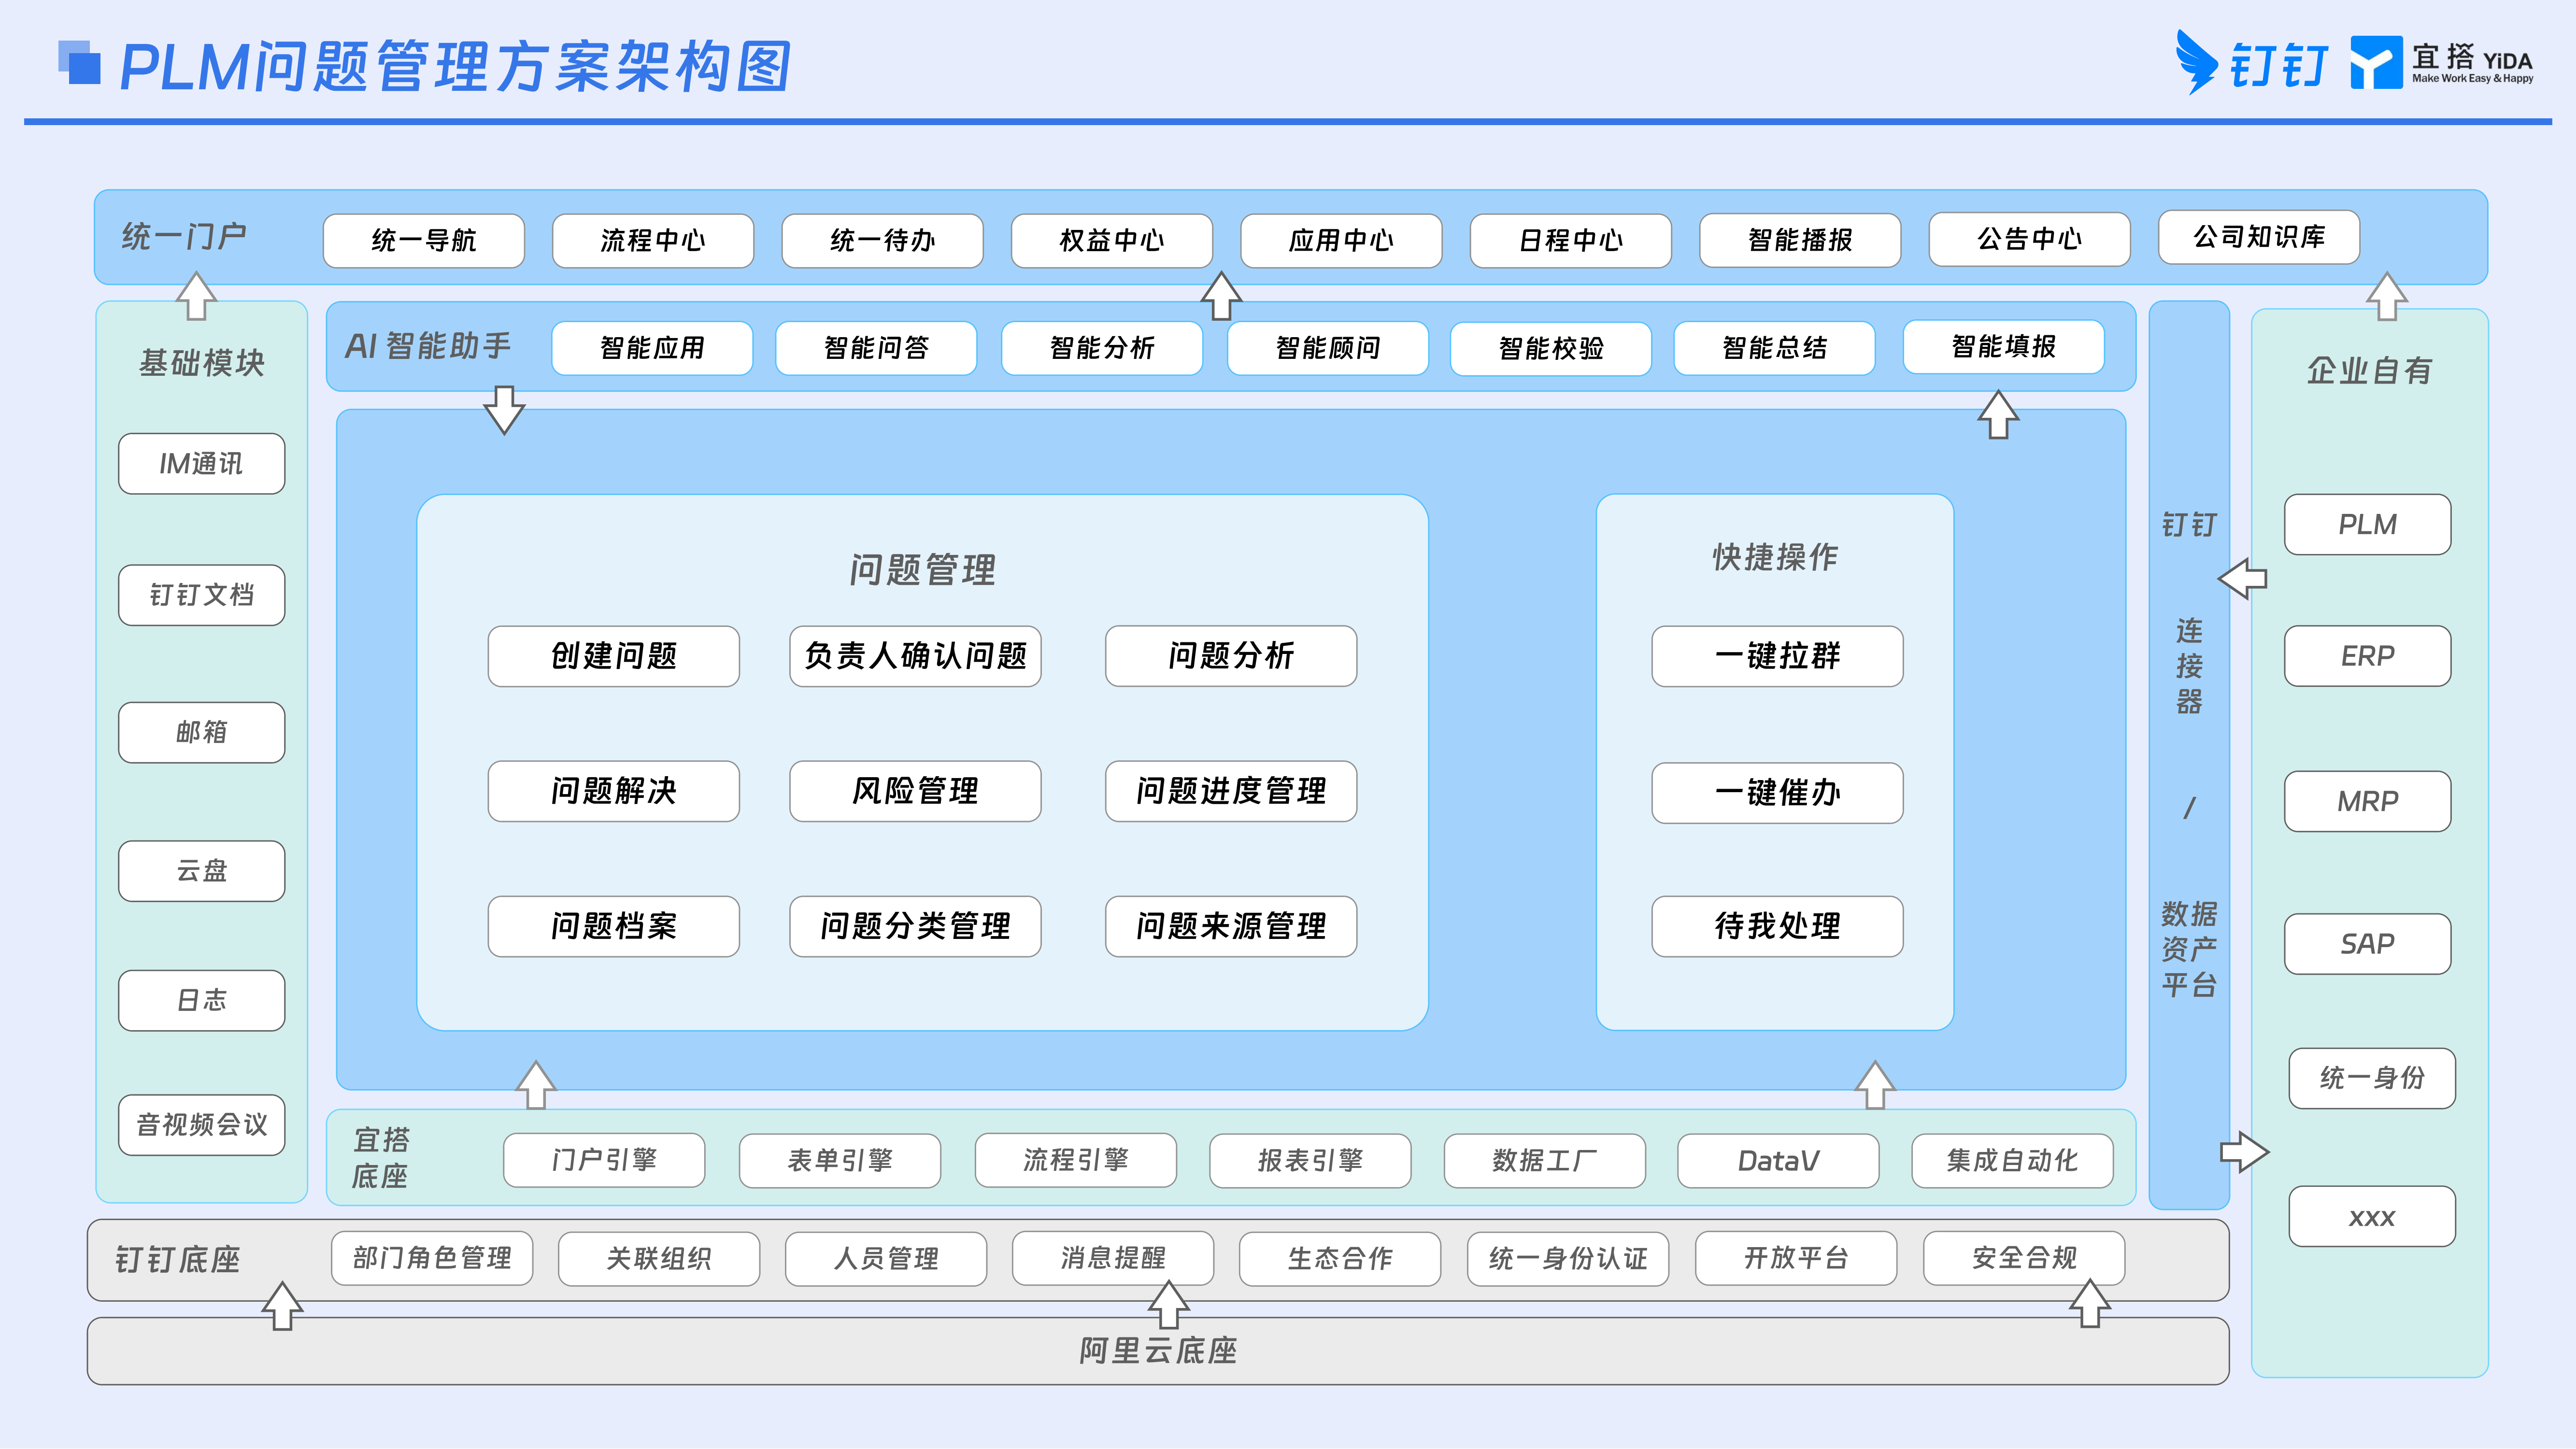The height and width of the screenshot is (1449, 2576).
Task: Choose the 开放平台 box
Action: click(1796, 1258)
